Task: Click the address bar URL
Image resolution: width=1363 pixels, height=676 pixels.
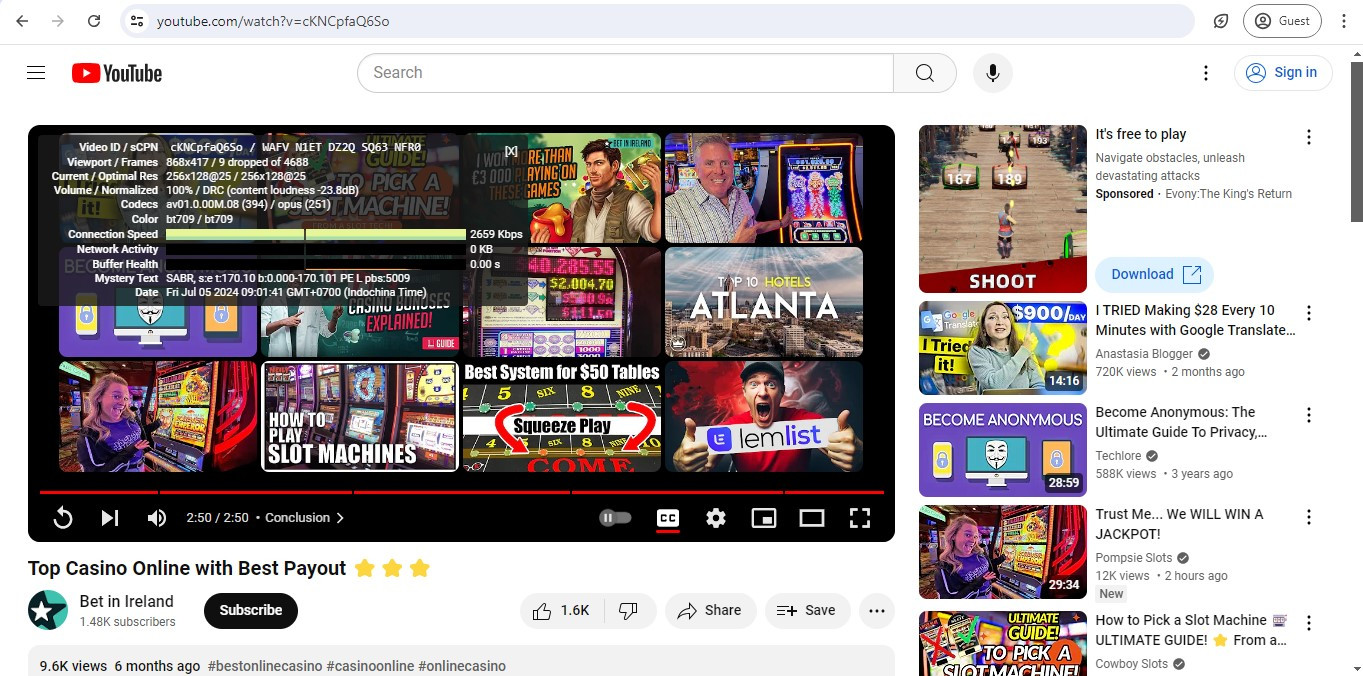Action: pos(273,21)
